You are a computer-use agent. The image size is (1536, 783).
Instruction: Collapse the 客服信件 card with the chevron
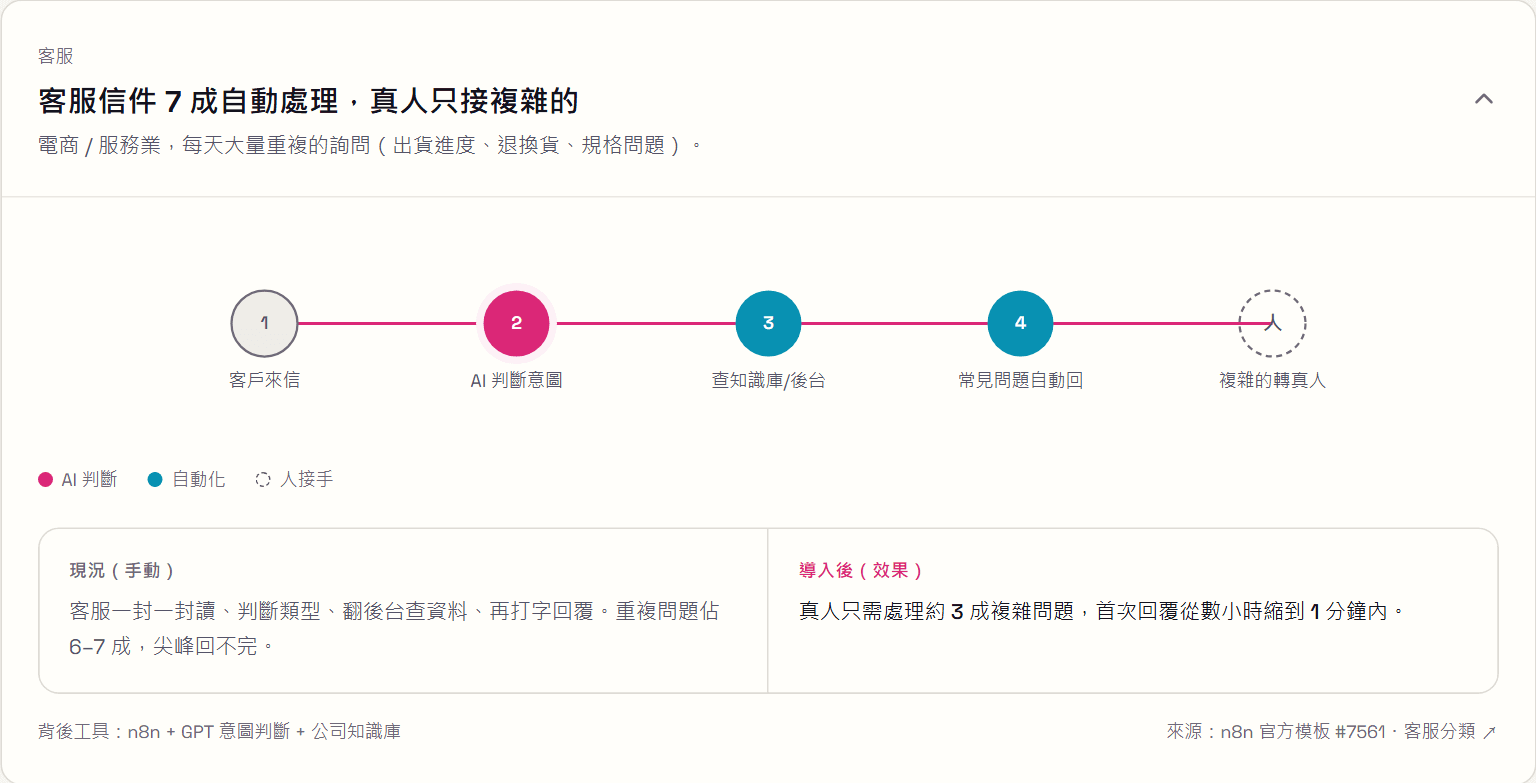pos(1484,99)
